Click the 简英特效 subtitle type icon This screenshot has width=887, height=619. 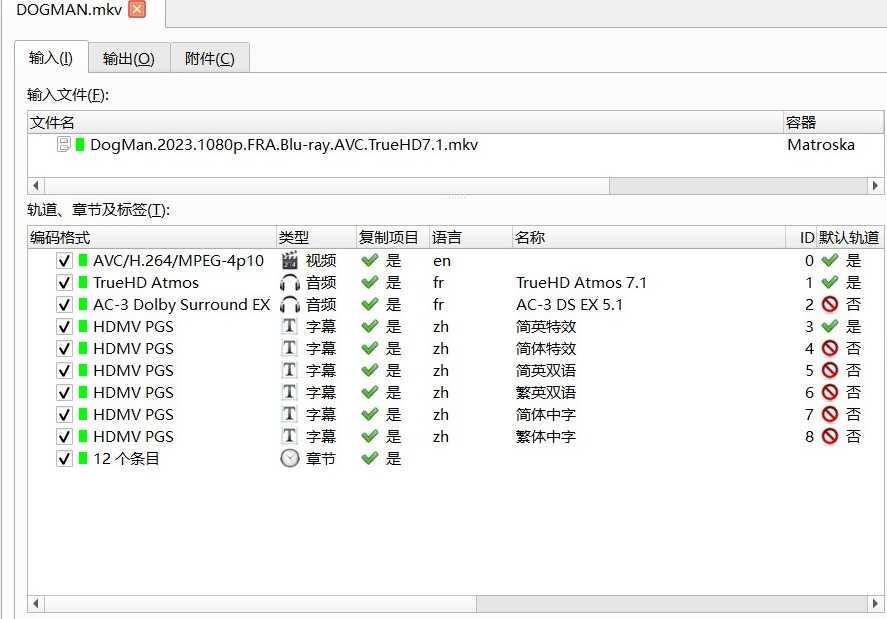pos(290,327)
